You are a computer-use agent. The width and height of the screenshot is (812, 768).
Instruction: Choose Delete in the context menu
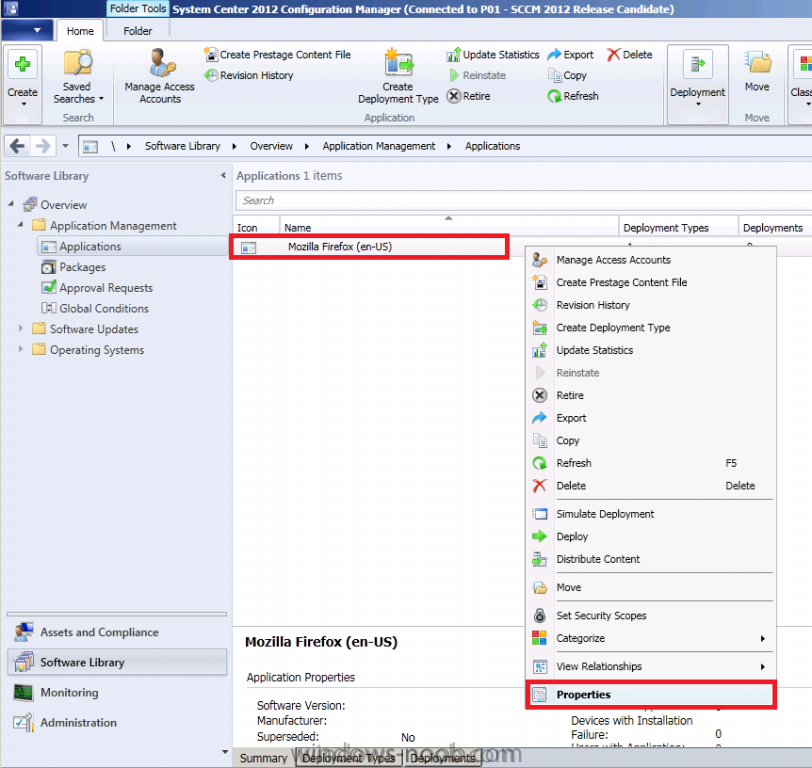[651, 486]
